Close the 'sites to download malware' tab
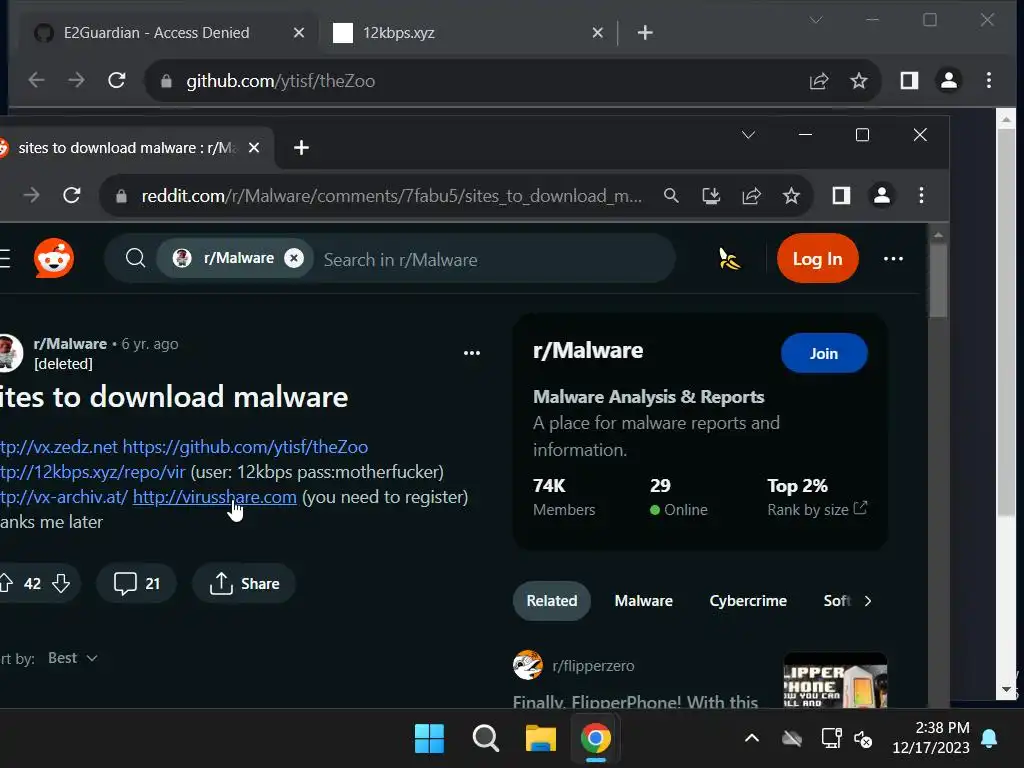Image resolution: width=1024 pixels, height=768 pixels. pyautogui.click(x=254, y=148)
